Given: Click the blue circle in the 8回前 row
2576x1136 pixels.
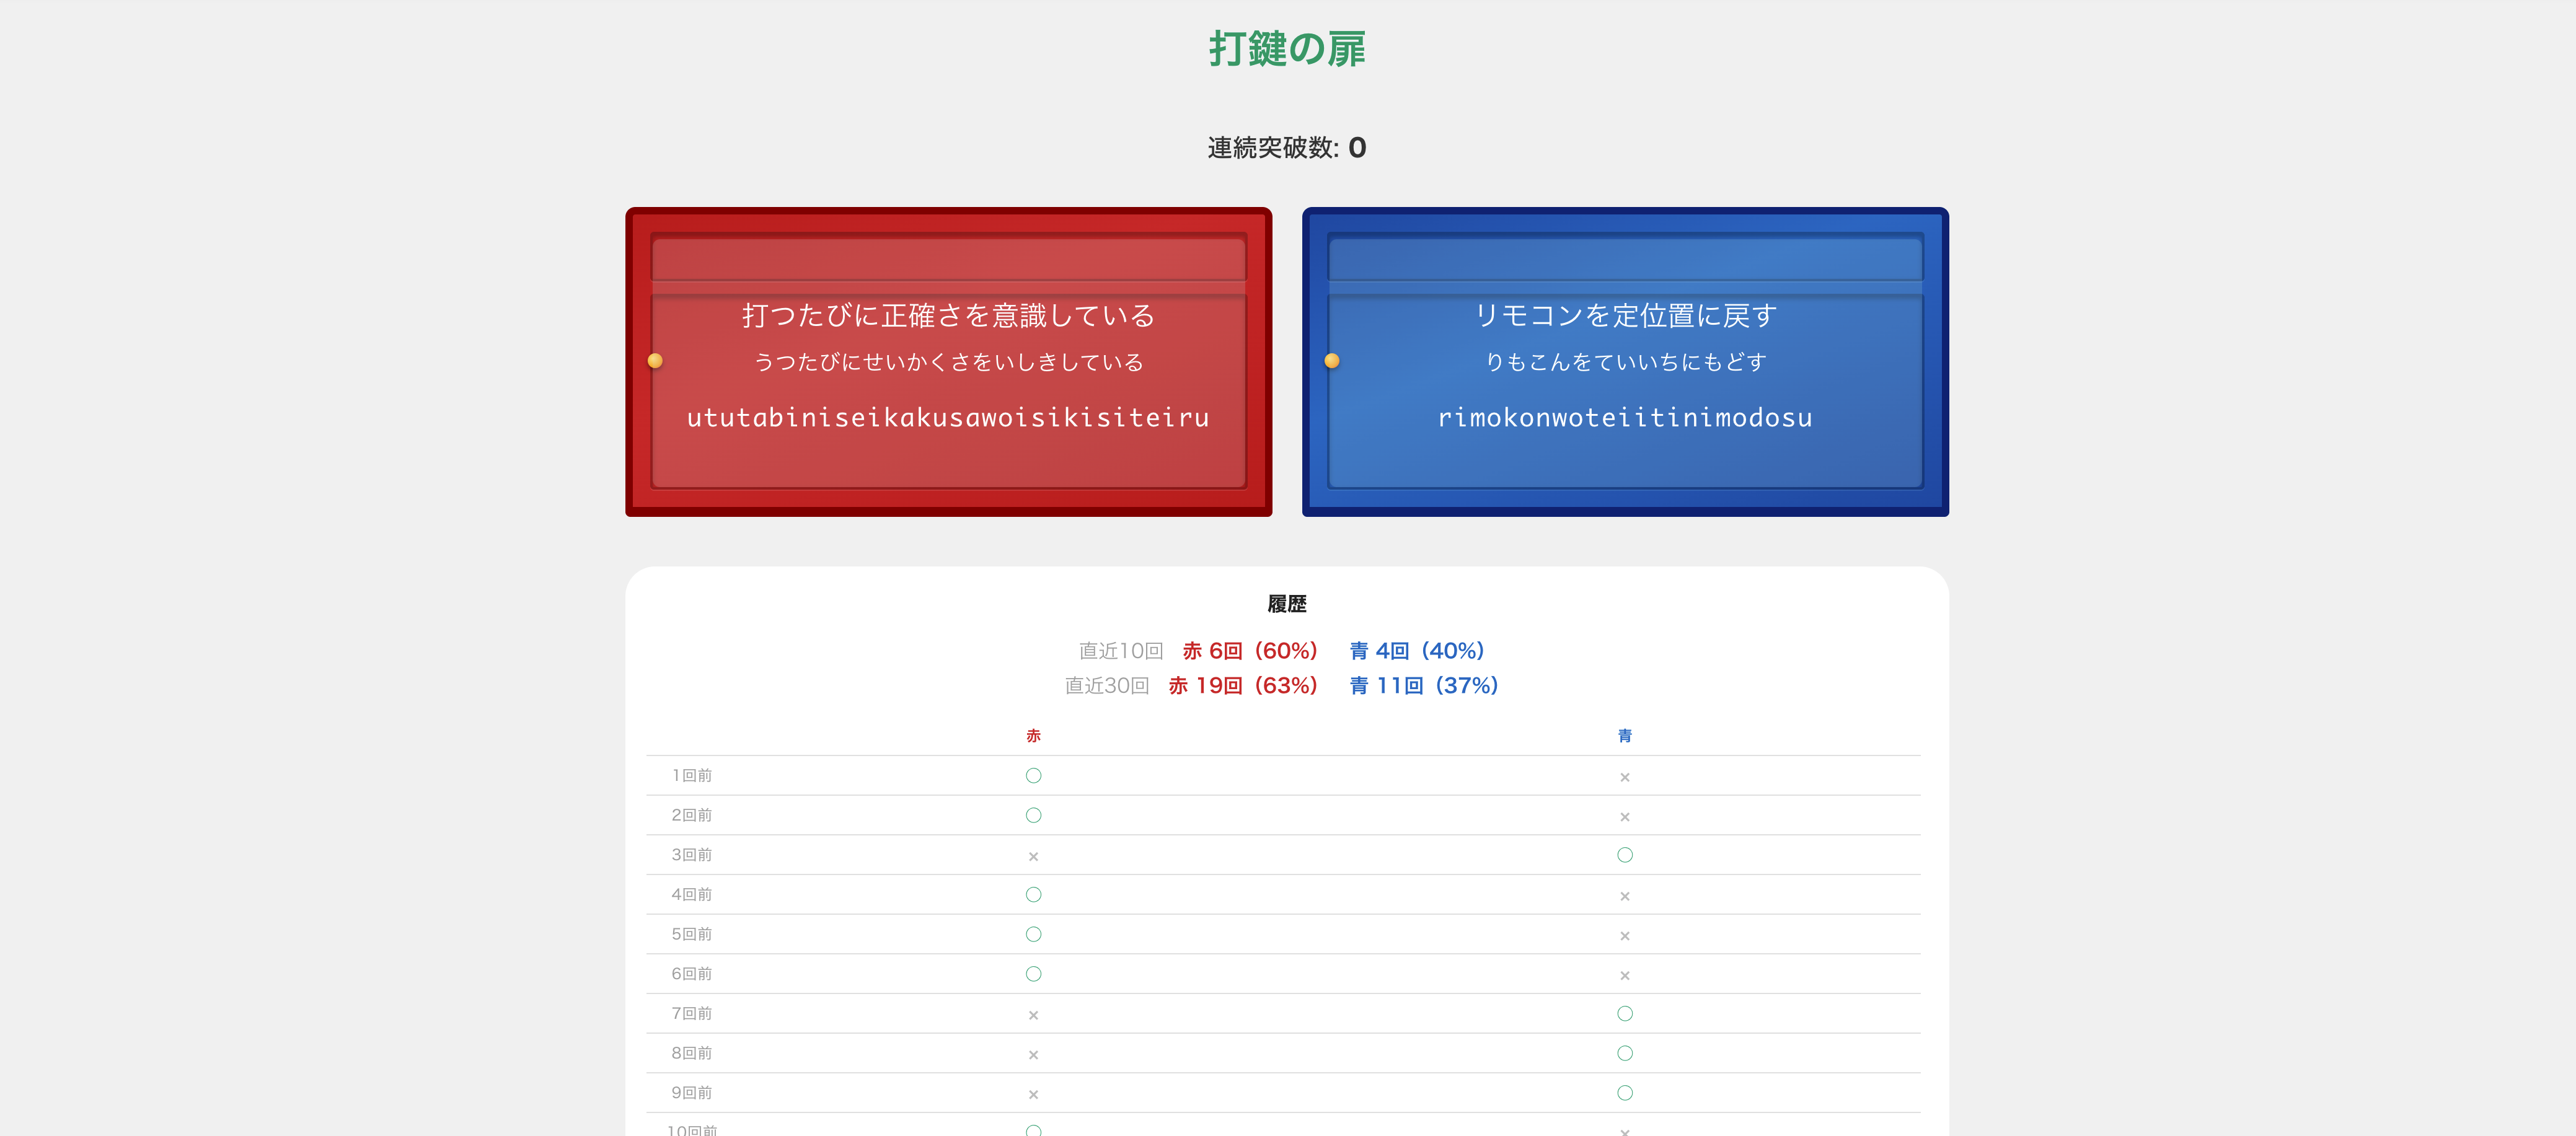Looking at the screenshot, I should 1624,1053.
